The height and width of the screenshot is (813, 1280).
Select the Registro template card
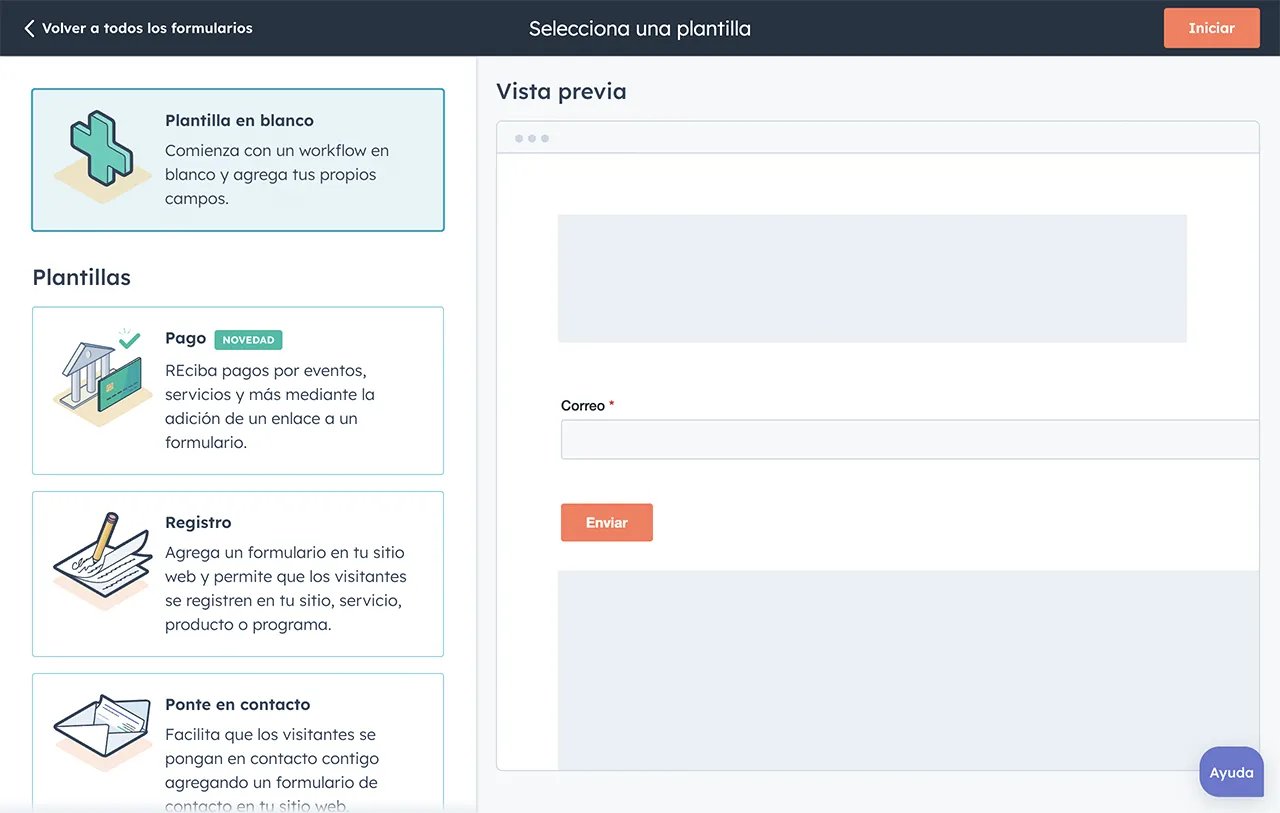(x=238, y=573)
